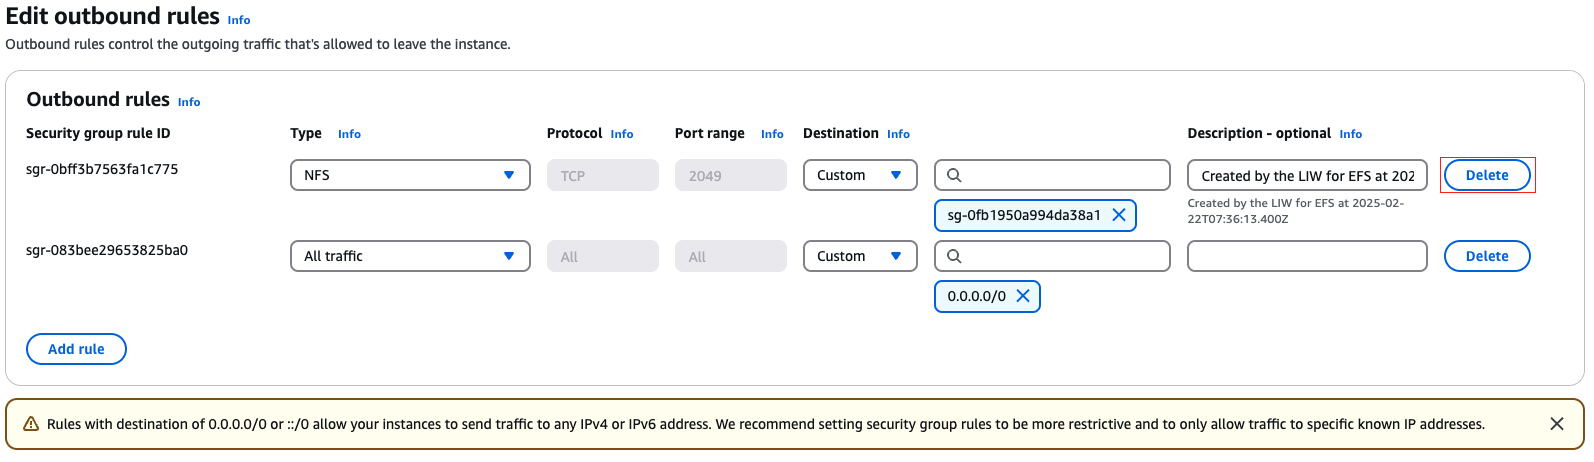Remove the sg-0fb1950a994da38a1 destination chip
This screenshot has height=462, width=1594.
pos(1119,215)
